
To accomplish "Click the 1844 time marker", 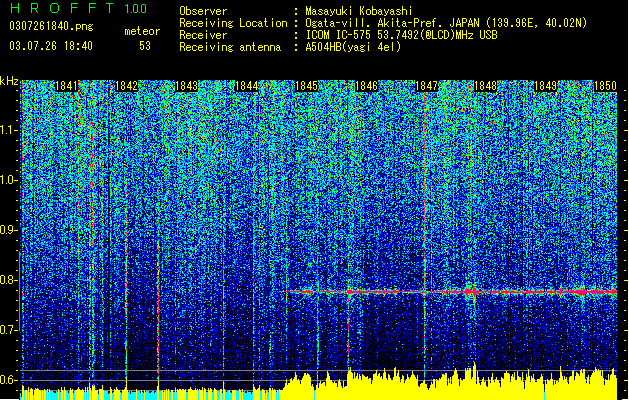I will (246, 86).
